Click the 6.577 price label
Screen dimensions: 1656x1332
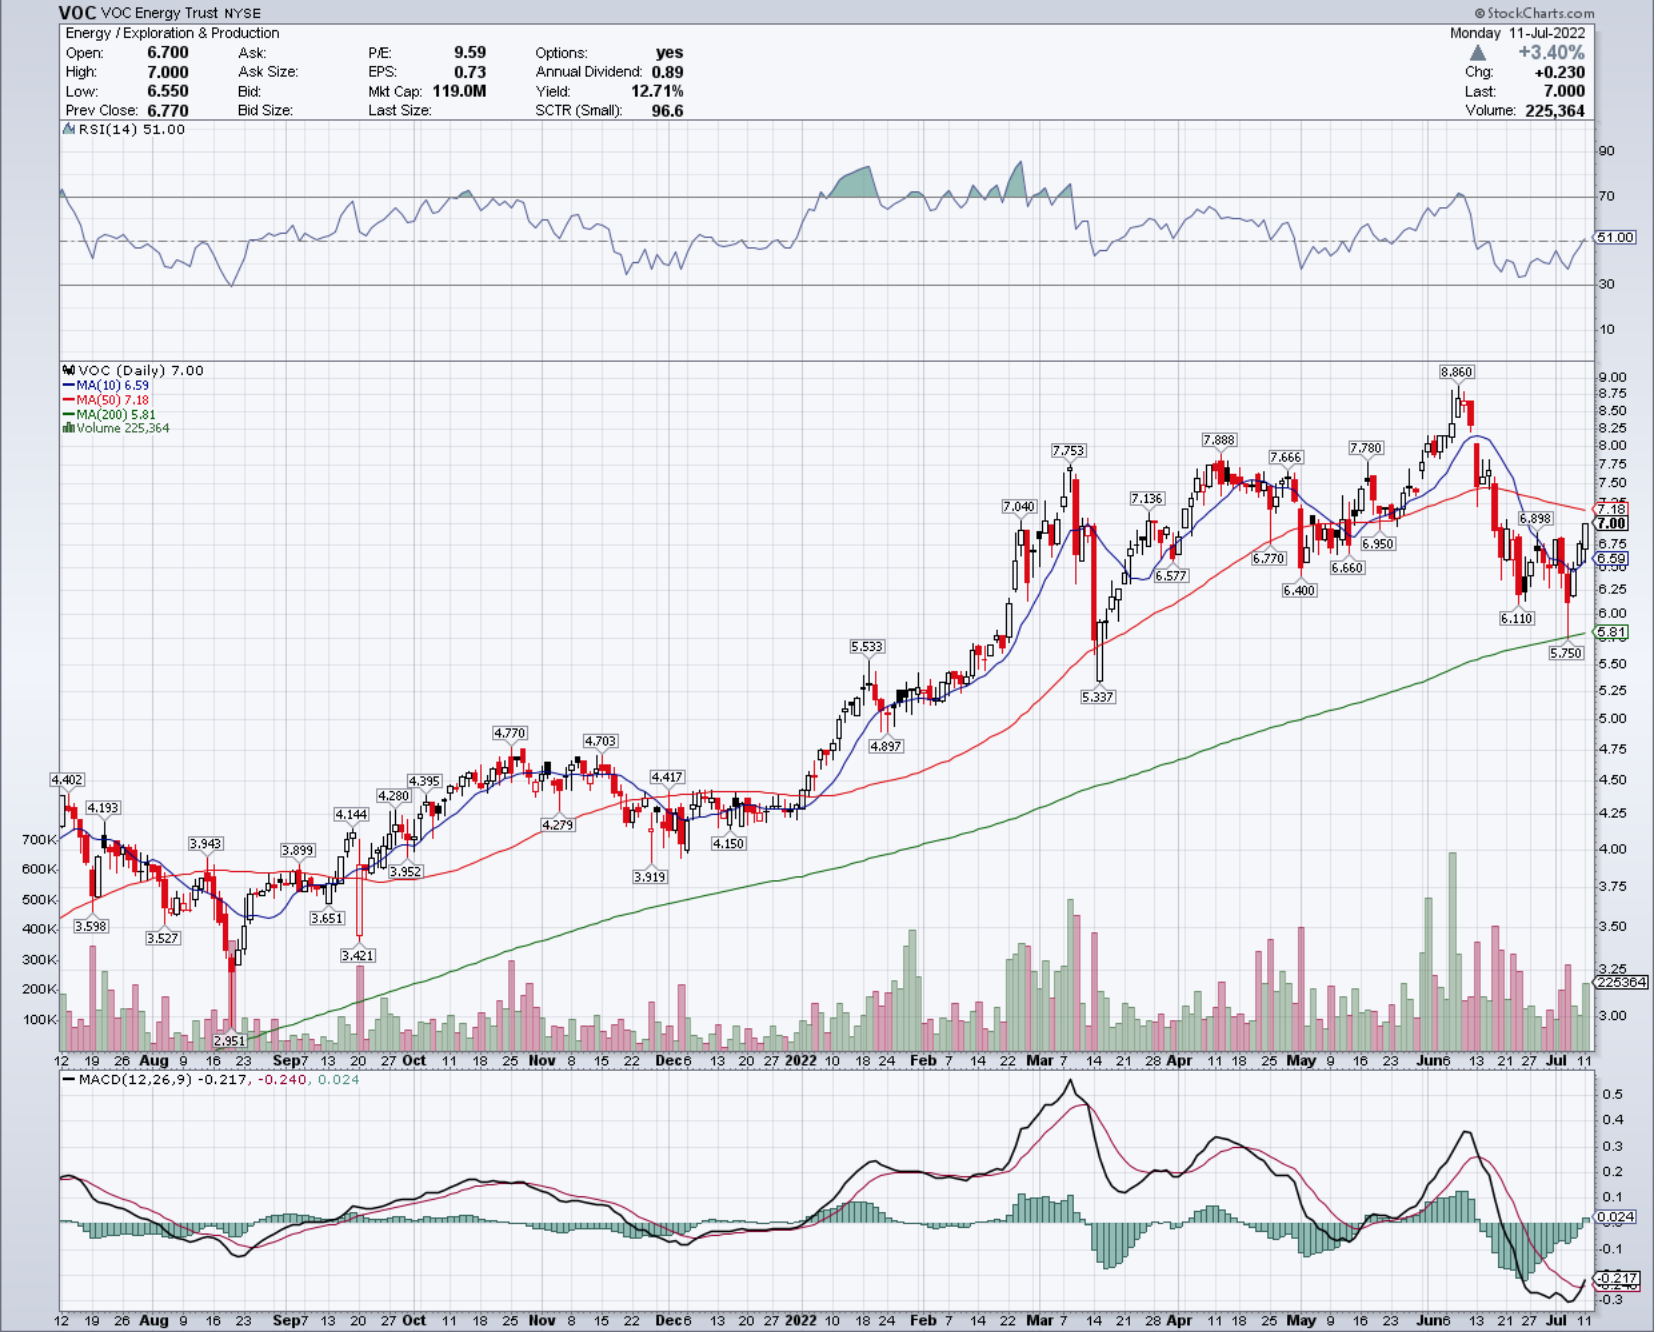coord(1171,576)
